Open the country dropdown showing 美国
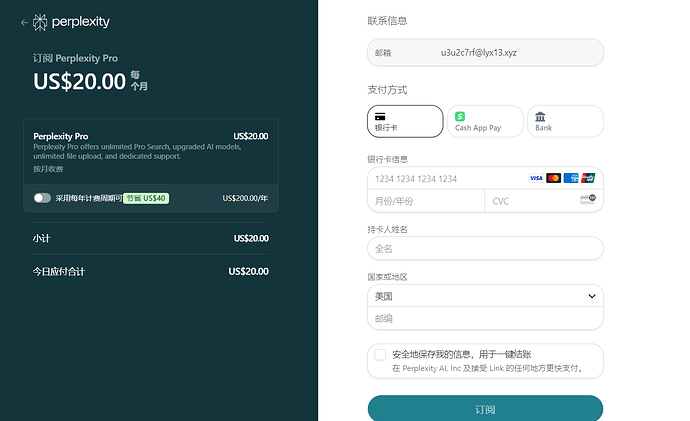The image size is (690, 421). click(485, 296)
